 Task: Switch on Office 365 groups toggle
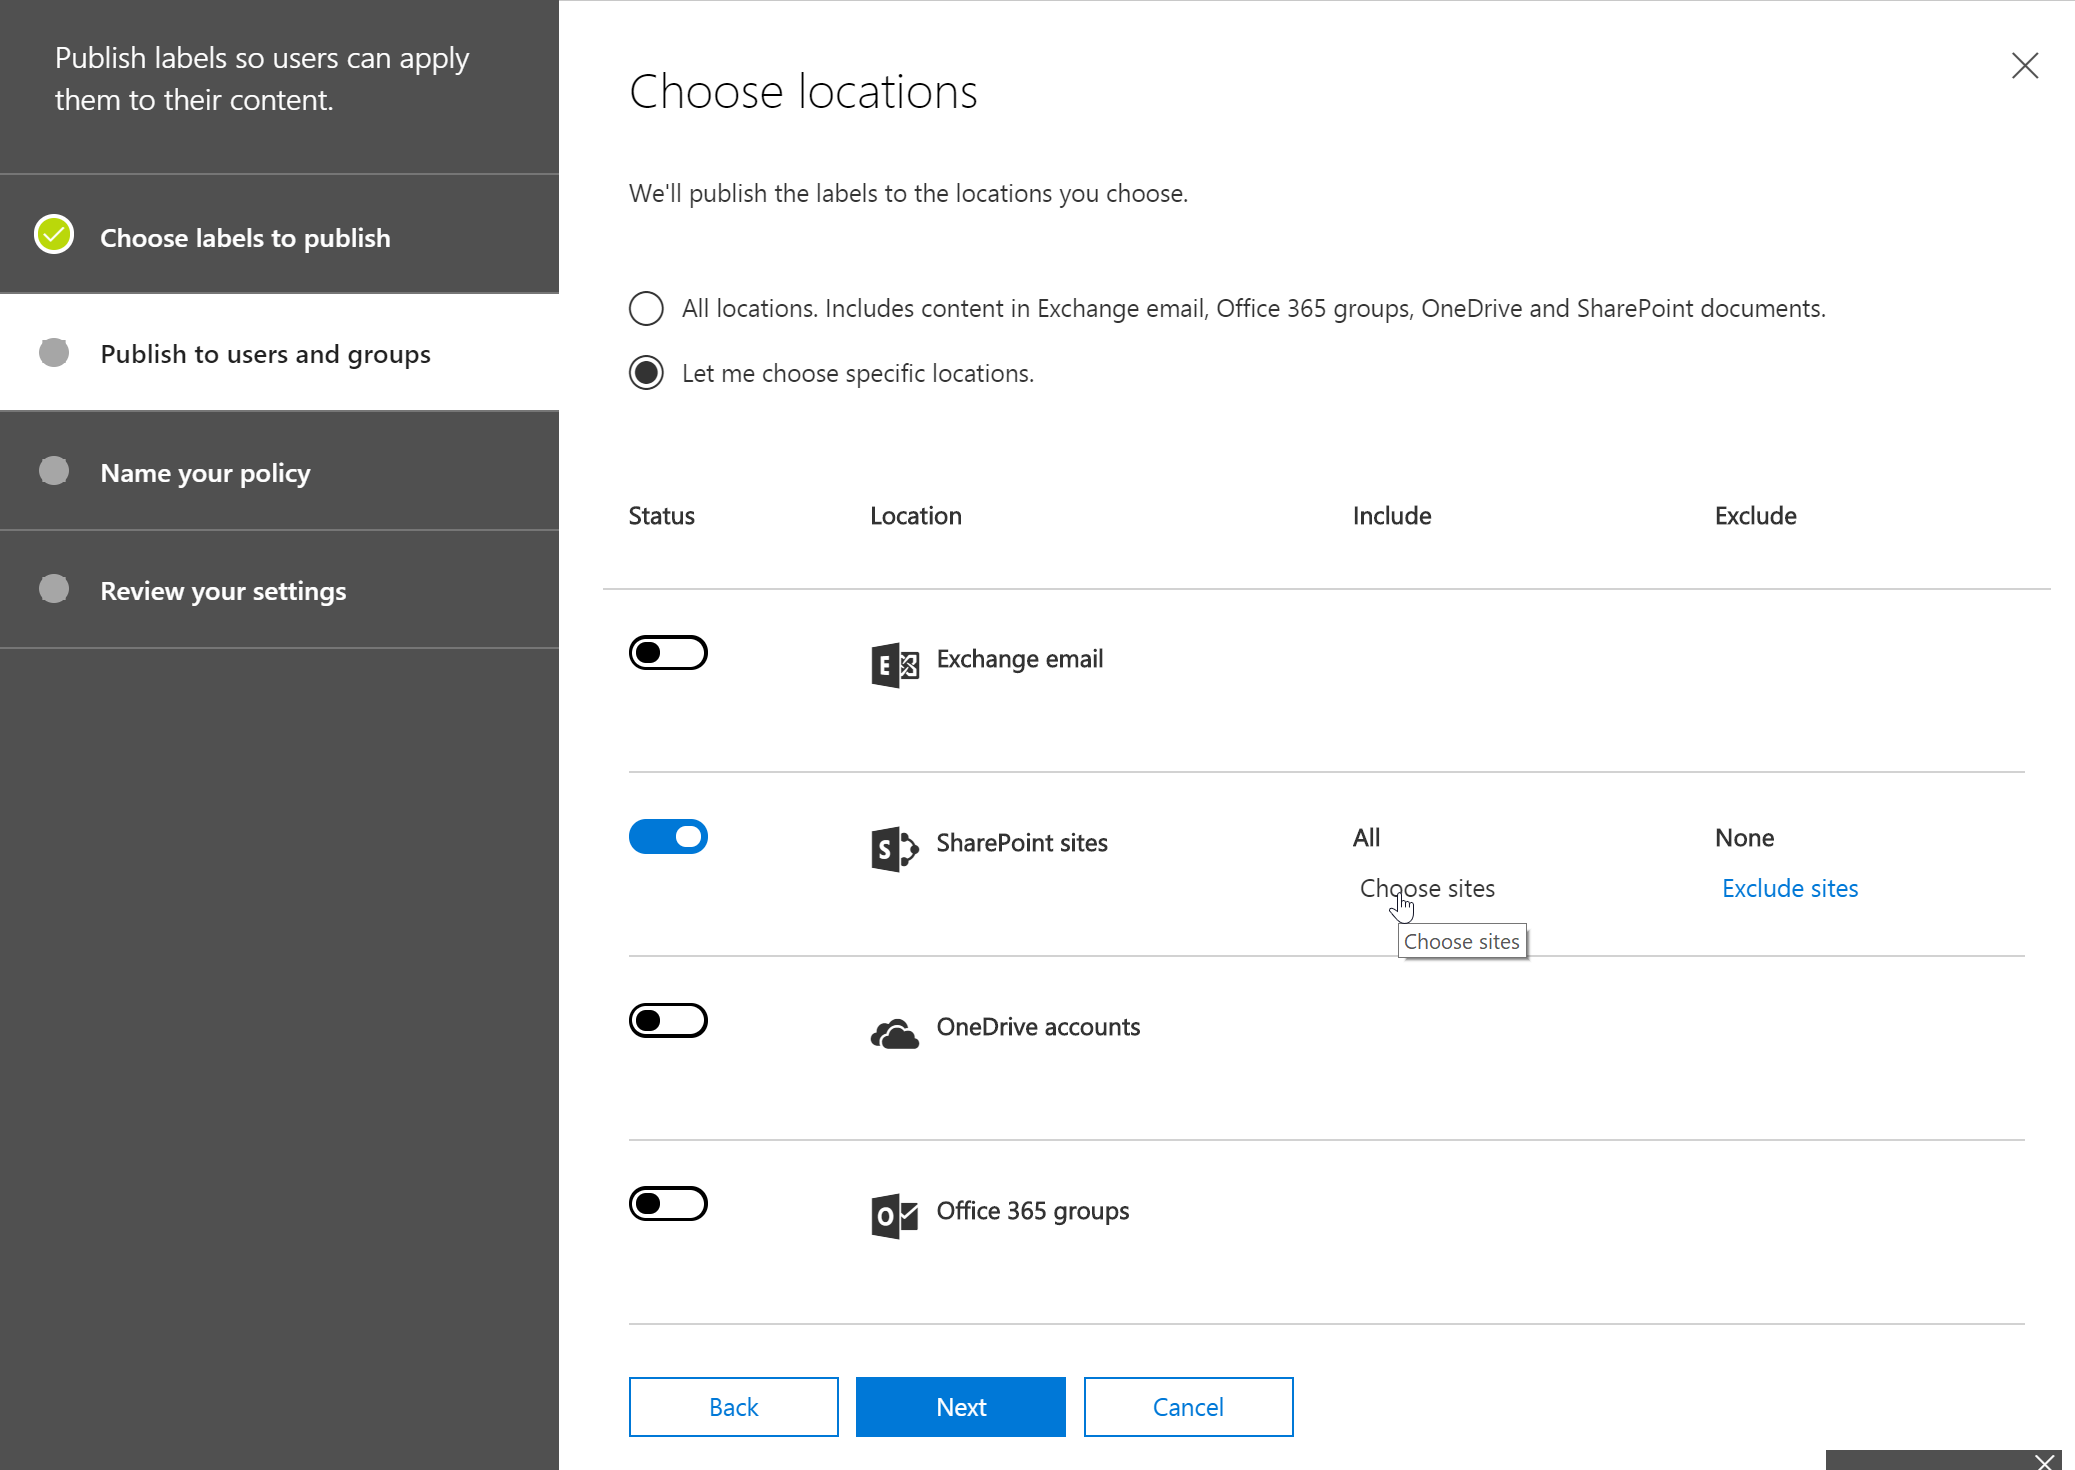(668, 1204)
